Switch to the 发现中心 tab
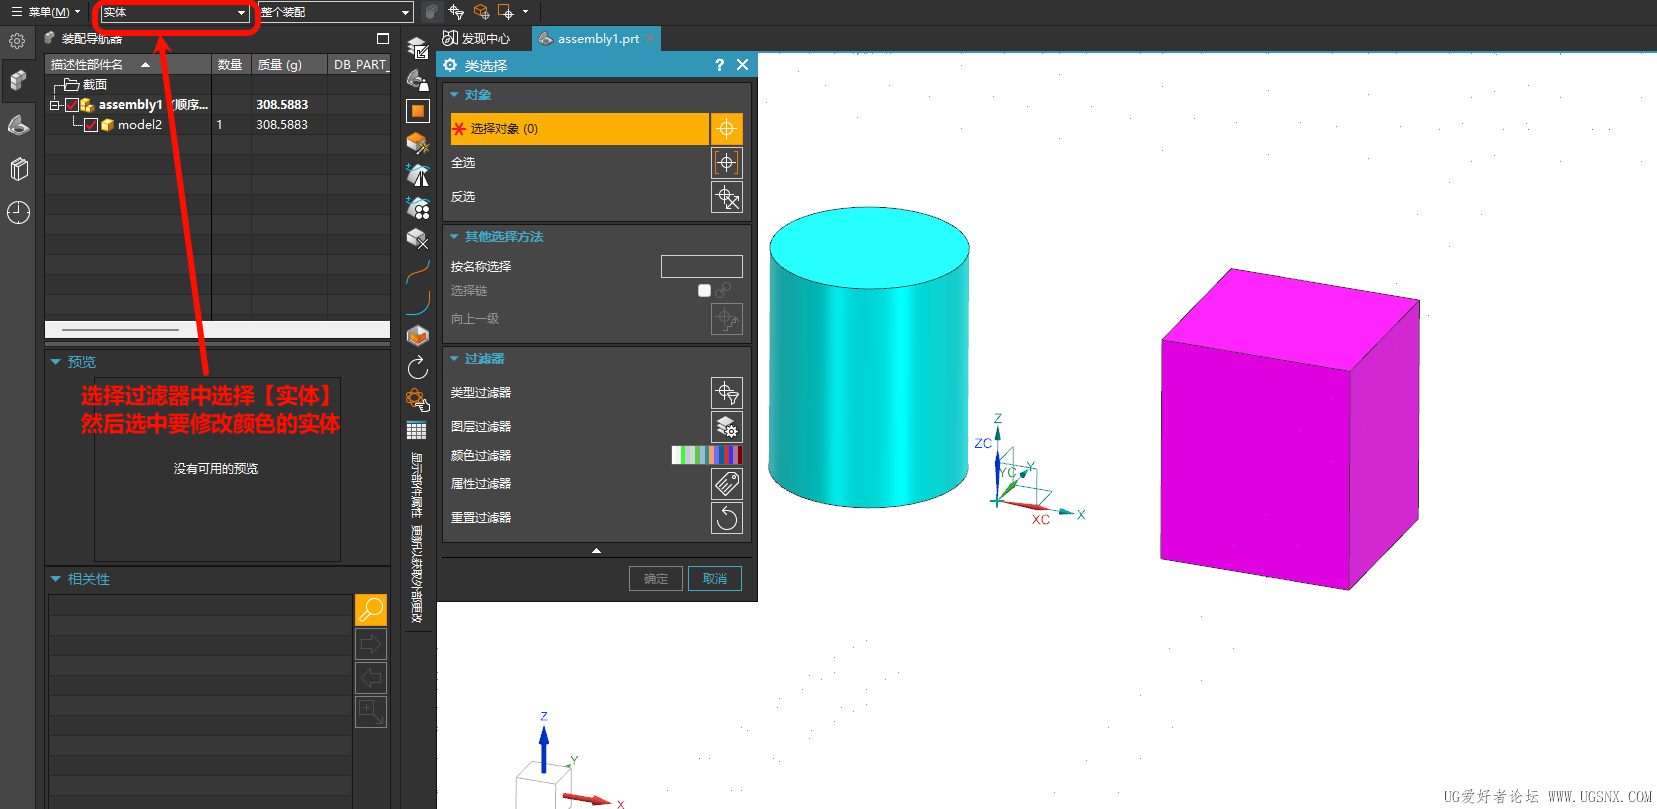This screenshot has width=1657, height=809. (x=478, y=39)
